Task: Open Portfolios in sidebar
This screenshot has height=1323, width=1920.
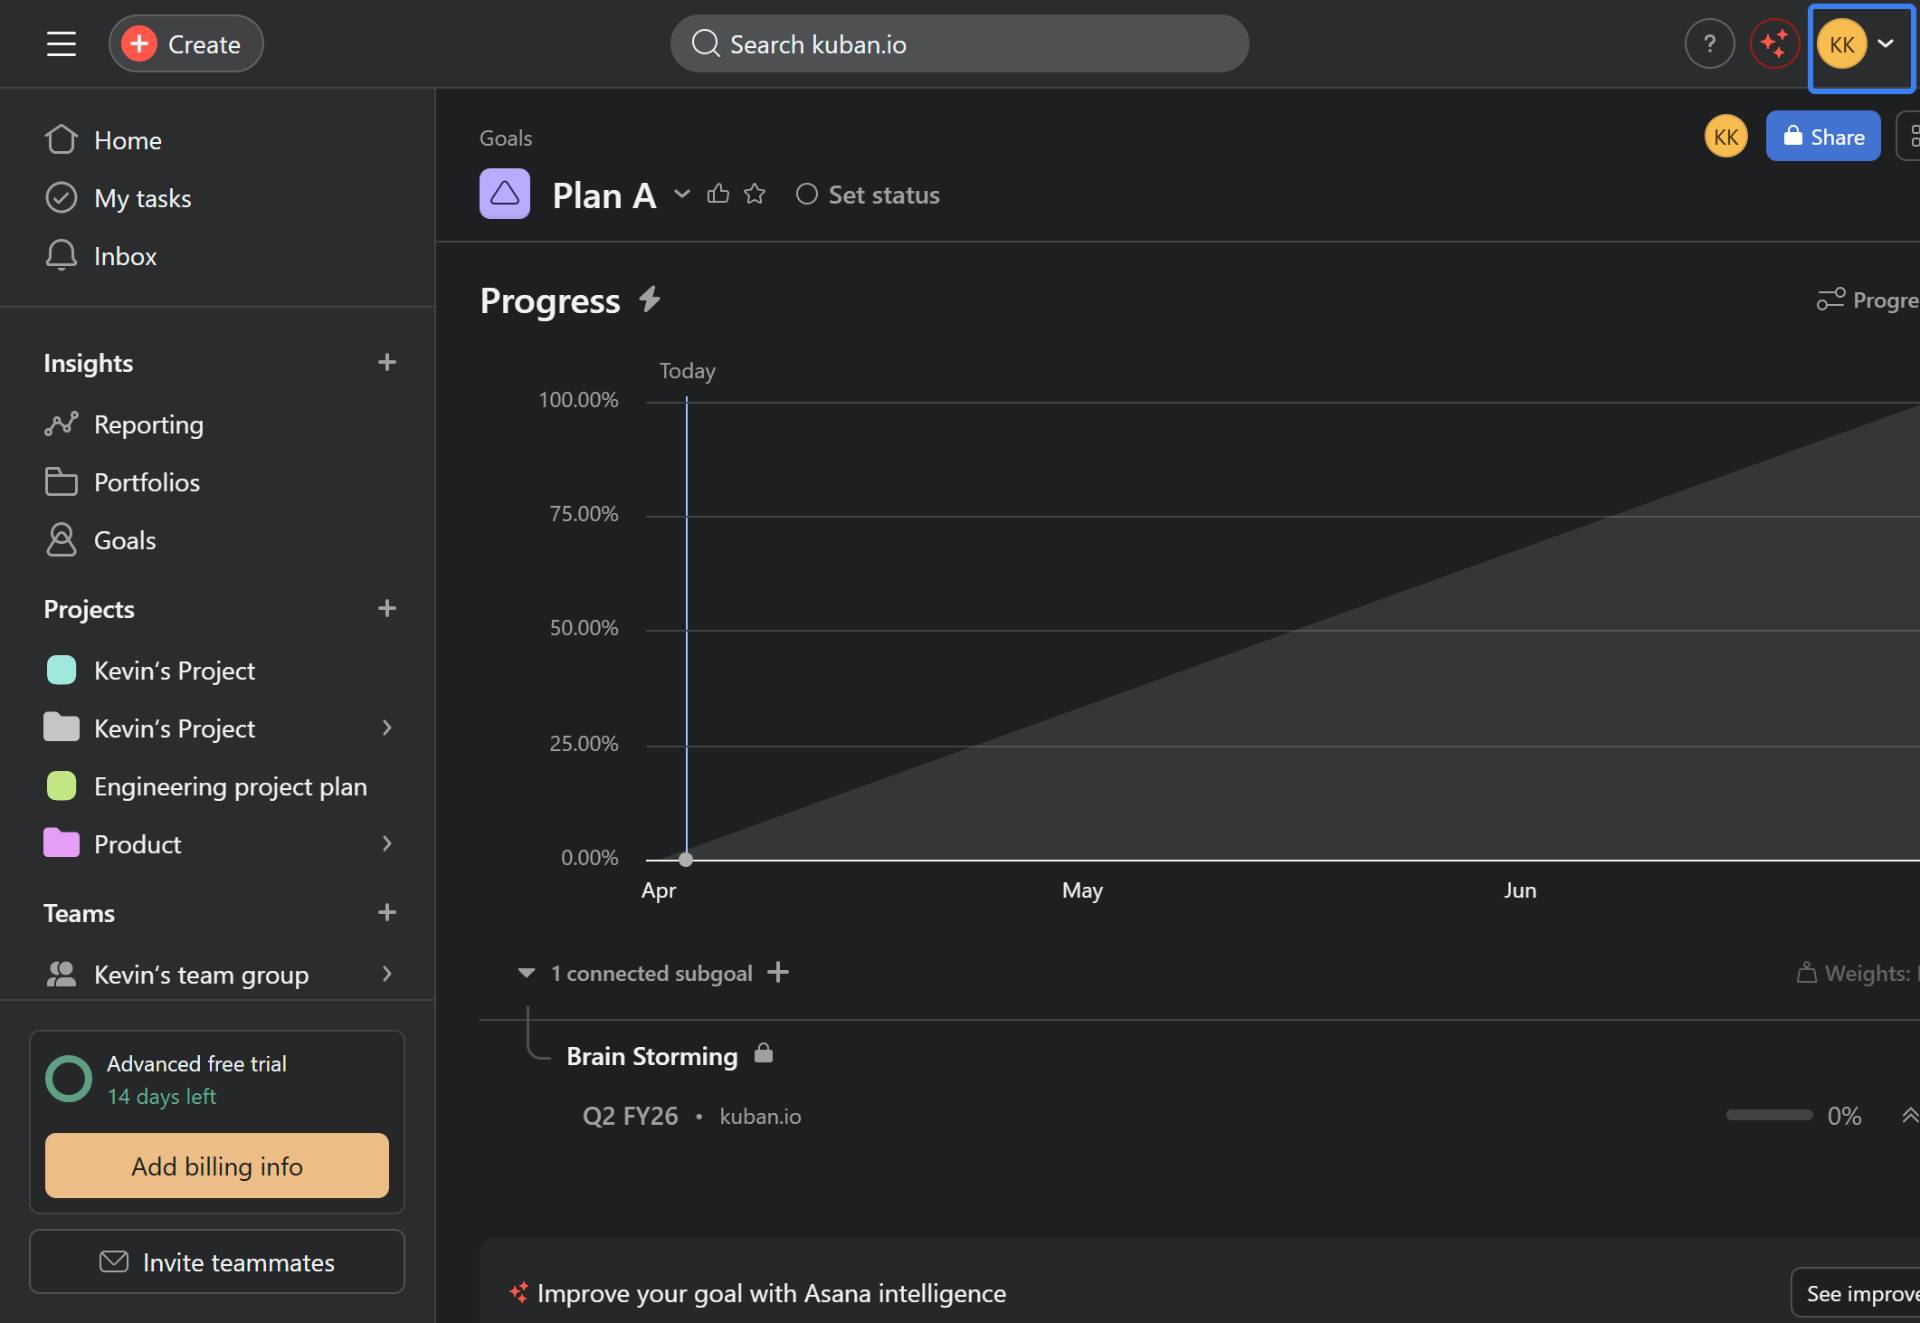Action: [x=146, y=482]
